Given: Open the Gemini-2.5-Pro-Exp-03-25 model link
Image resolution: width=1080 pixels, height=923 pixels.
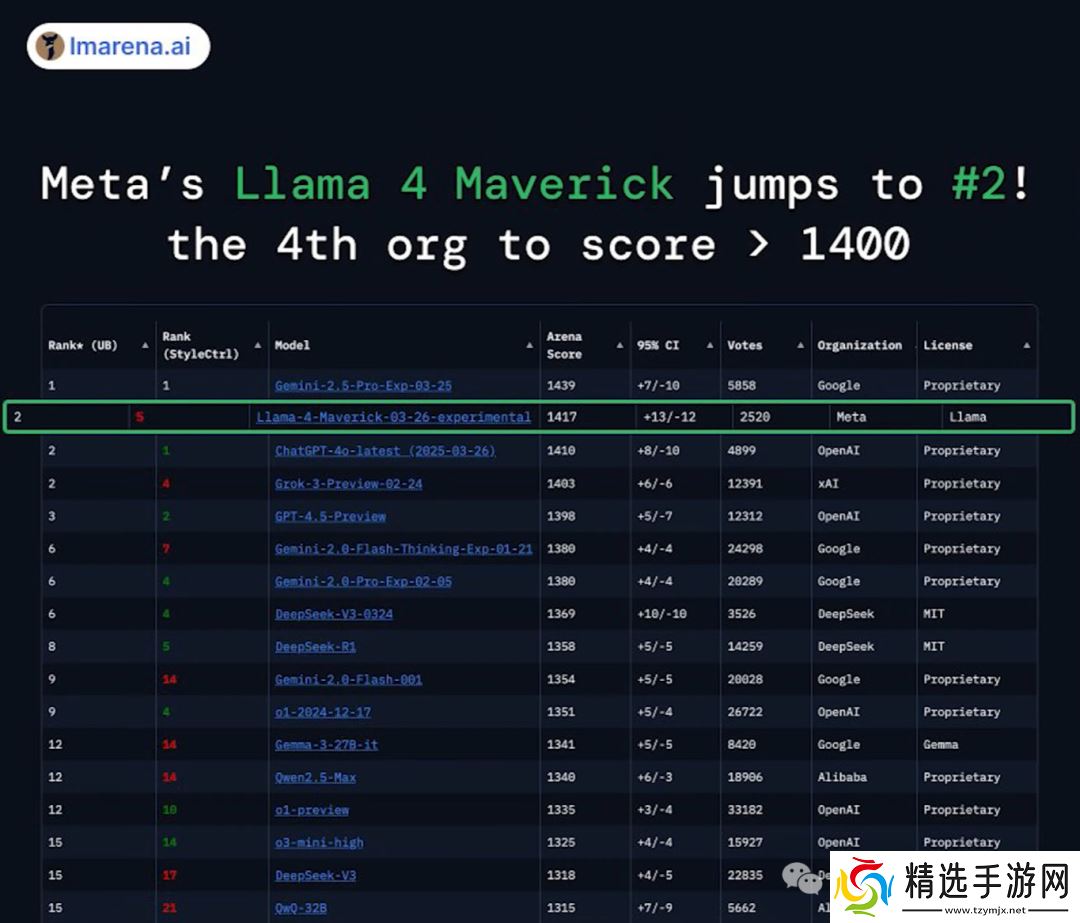Looking at the screenshot, I should [363, 385].
